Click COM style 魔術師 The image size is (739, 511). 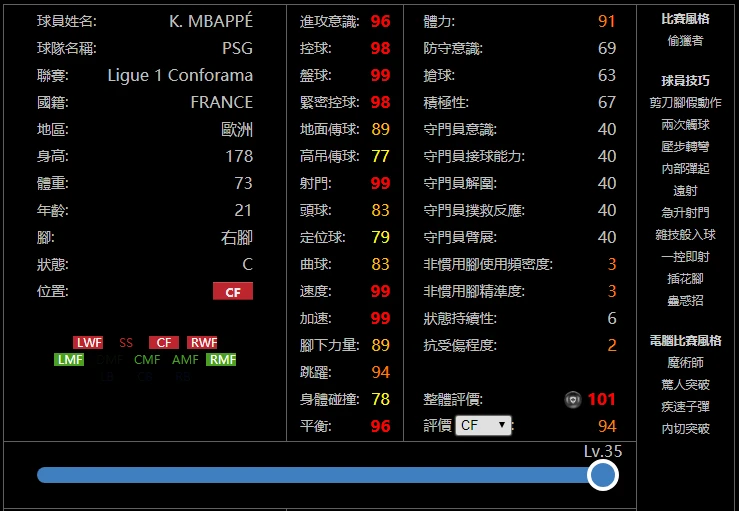pyautogui.click(x=685, y=363)
